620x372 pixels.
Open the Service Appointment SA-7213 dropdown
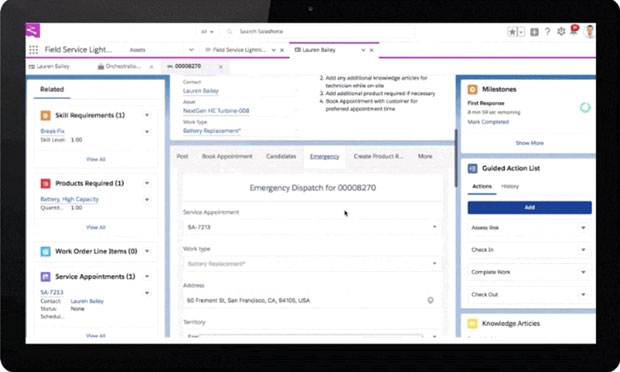click(x=312, y=227)
